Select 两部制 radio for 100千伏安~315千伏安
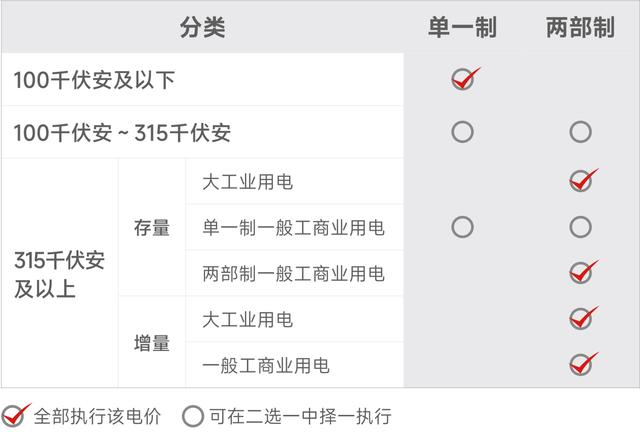Screen dimensions: 640x432 click(x=580, y=131)
